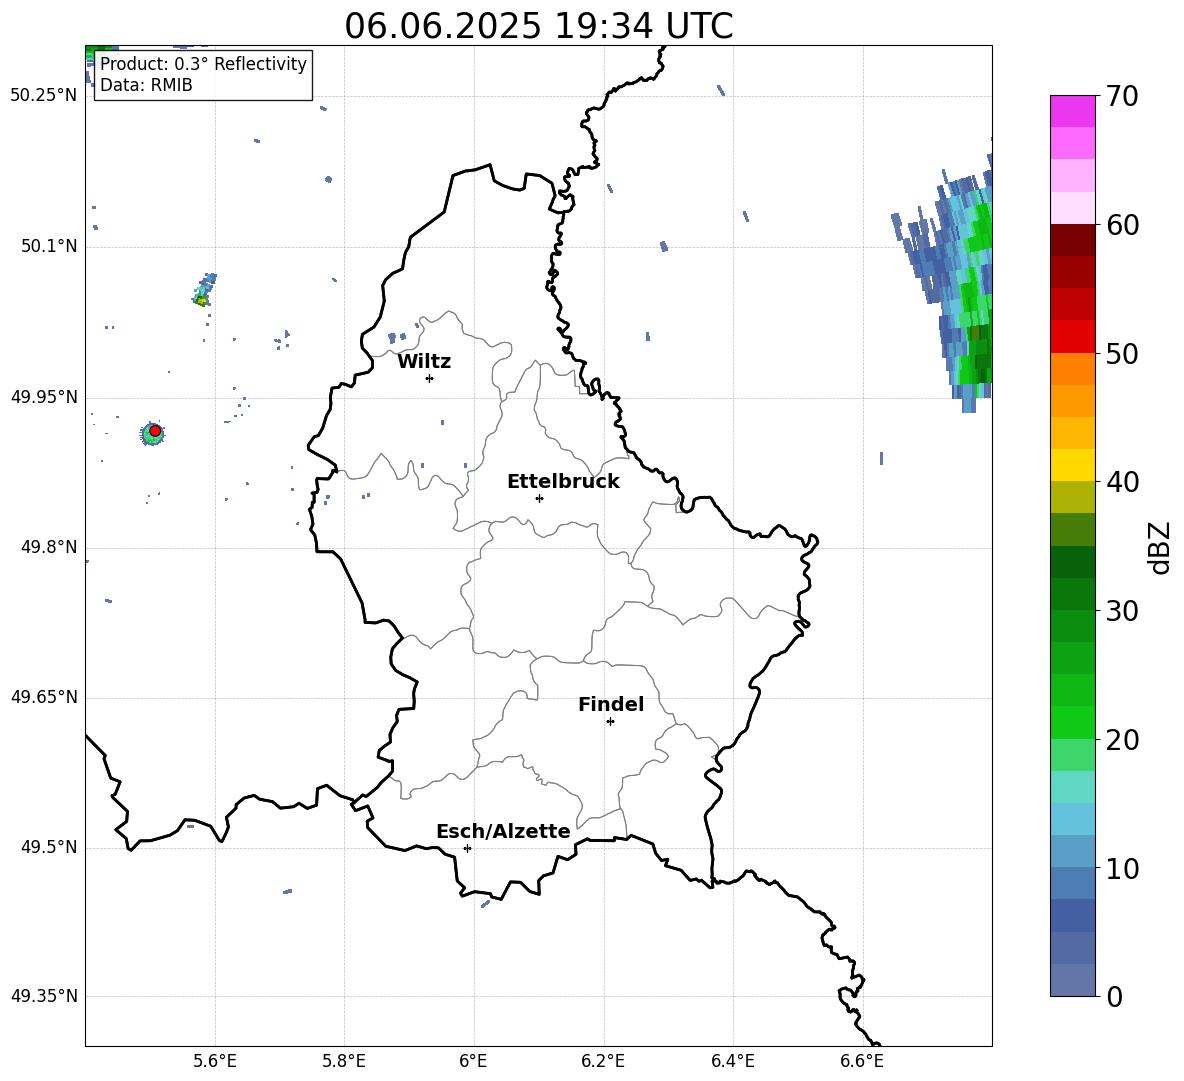
Task: Click the small echo cell near 50.05°N 5.58°E
Action: pos(203,291)
